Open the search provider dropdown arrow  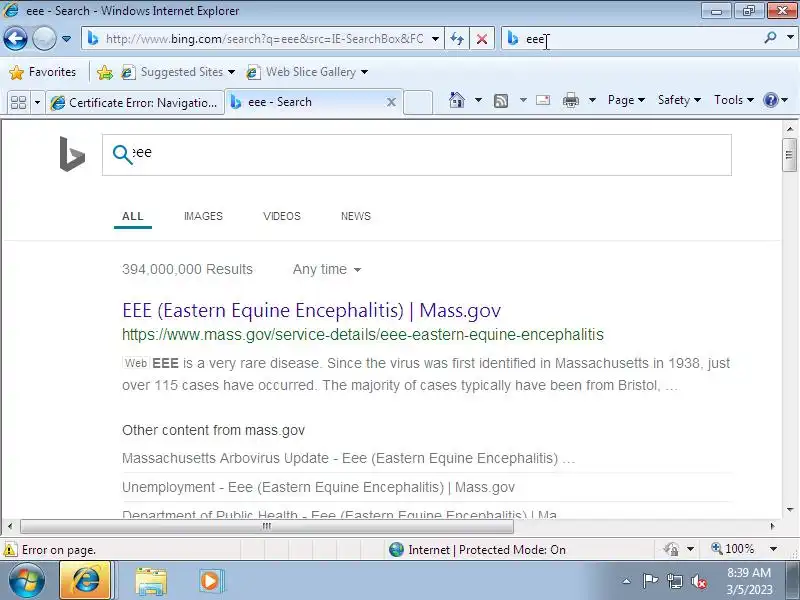(x=790, y=37)
